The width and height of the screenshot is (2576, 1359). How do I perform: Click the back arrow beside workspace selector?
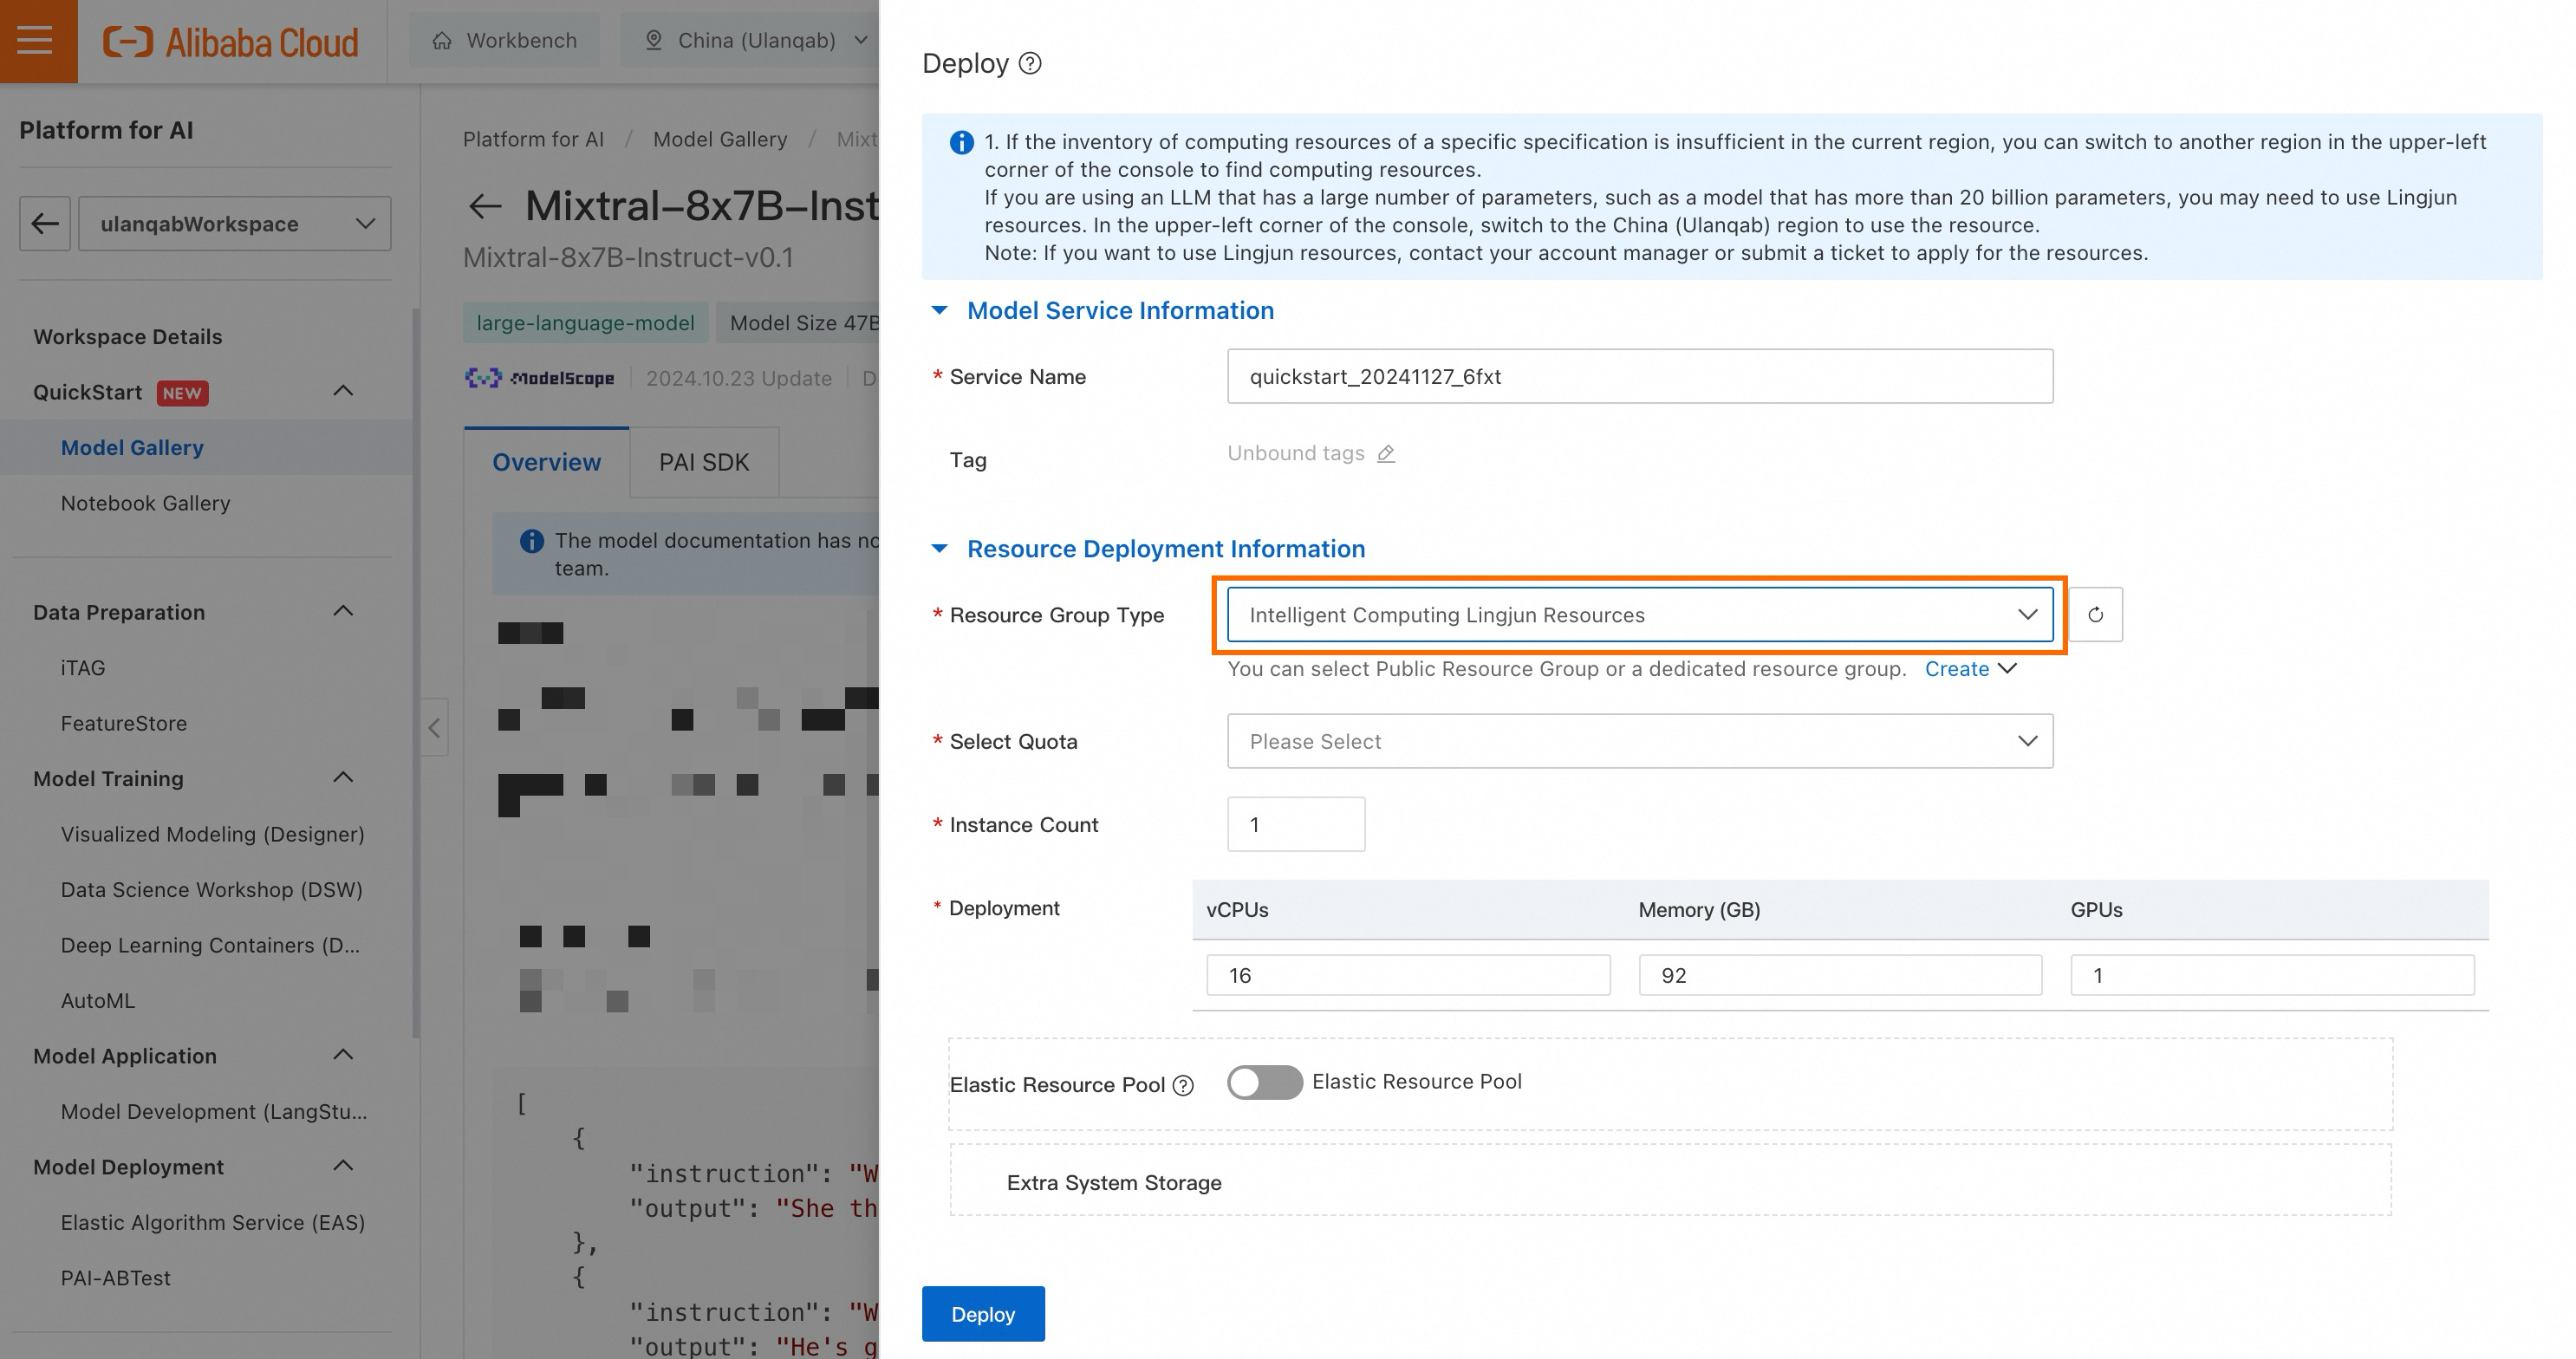point(45,223)
